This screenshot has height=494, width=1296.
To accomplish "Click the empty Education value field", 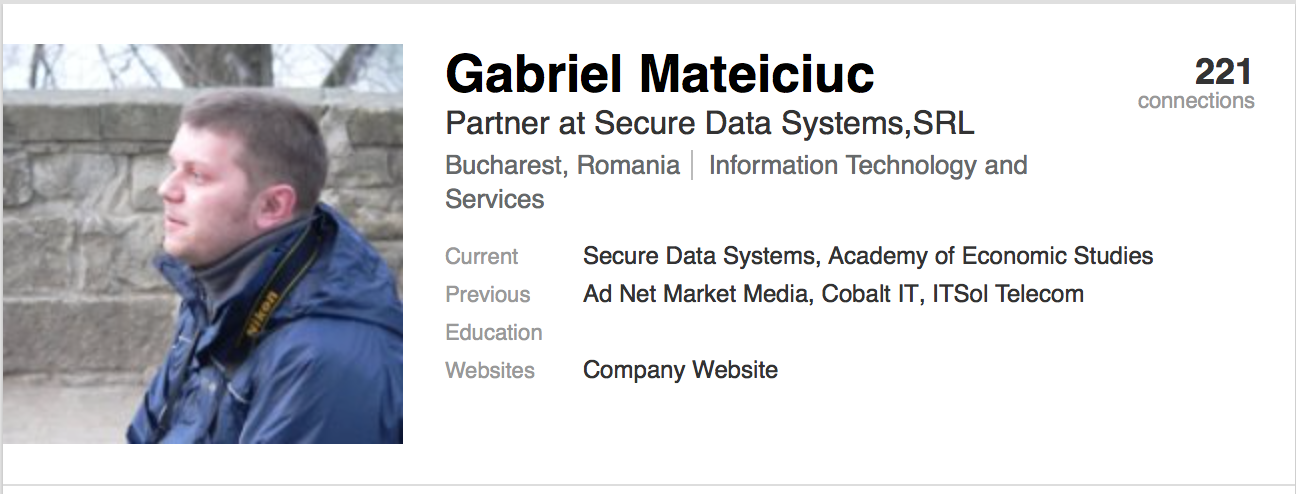I will click(x=700, y=332).
